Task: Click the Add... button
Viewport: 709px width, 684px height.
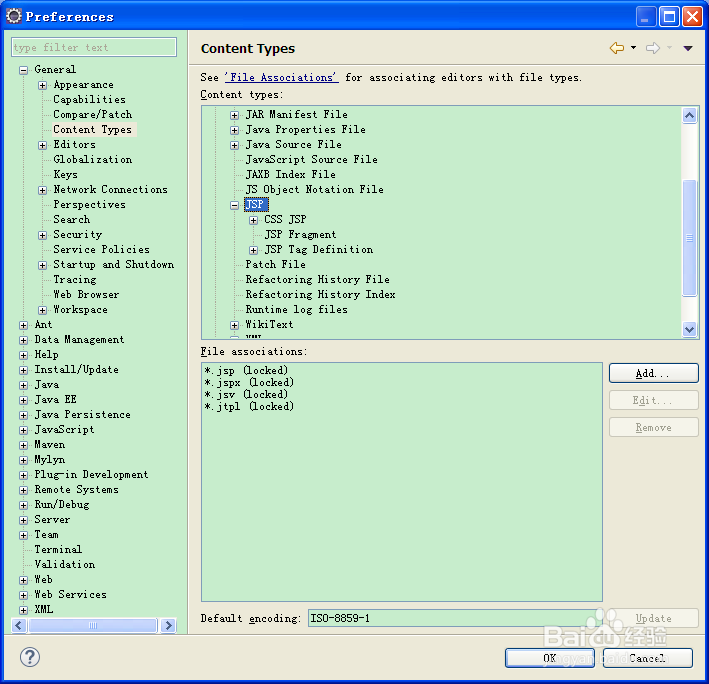Action: 653,373
